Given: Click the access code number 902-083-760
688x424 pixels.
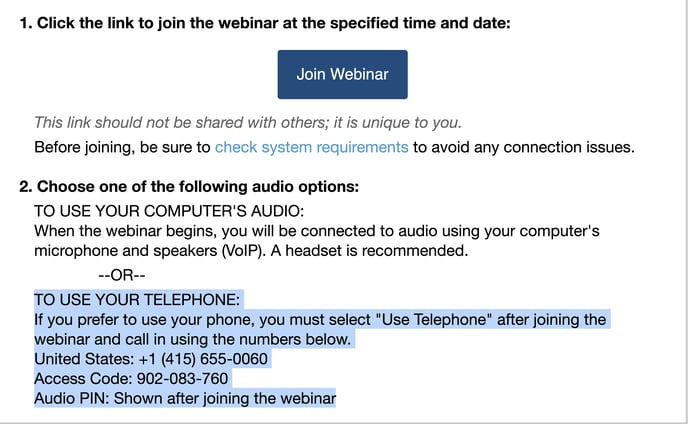Looking at the screenshot, I should click(183, 378).
